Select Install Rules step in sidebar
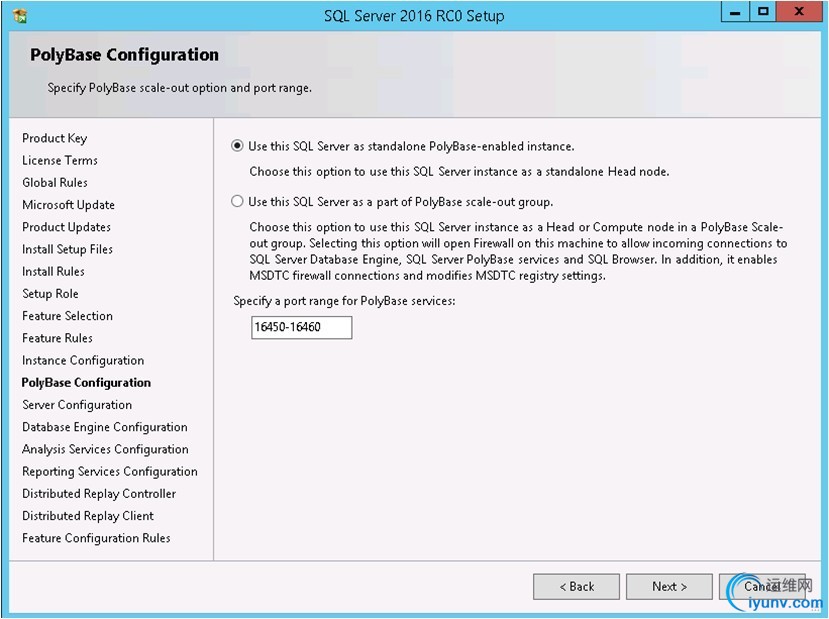The height and width of the screenshot is (619, 829). [x=53, y=271]
